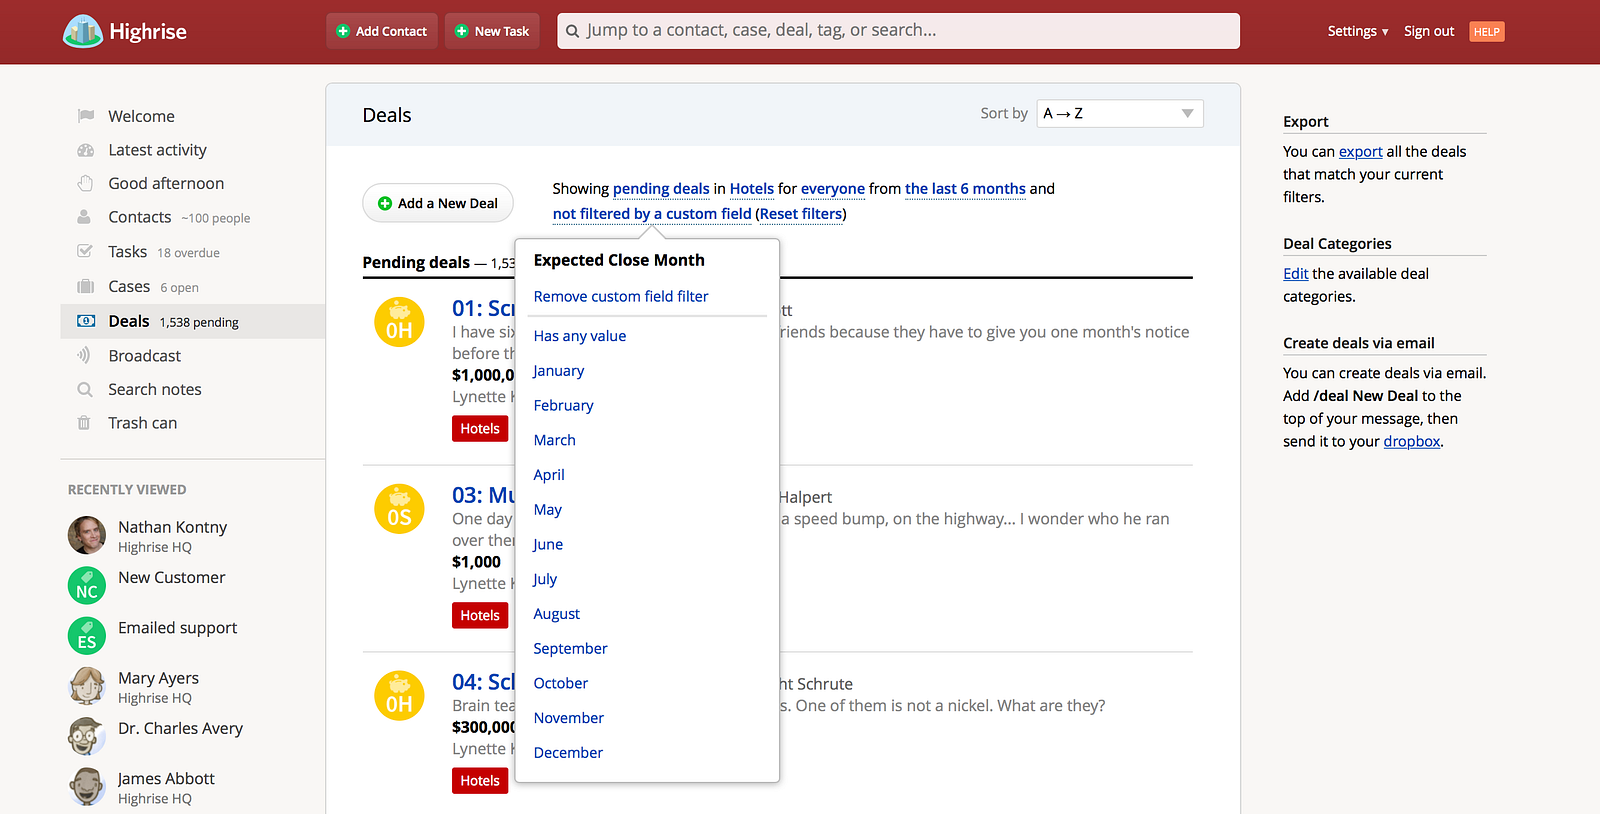This screenshot has height=814, width=1600.
Task: Click the Search notes magnifier icon
Action: [x=85, y=389]
